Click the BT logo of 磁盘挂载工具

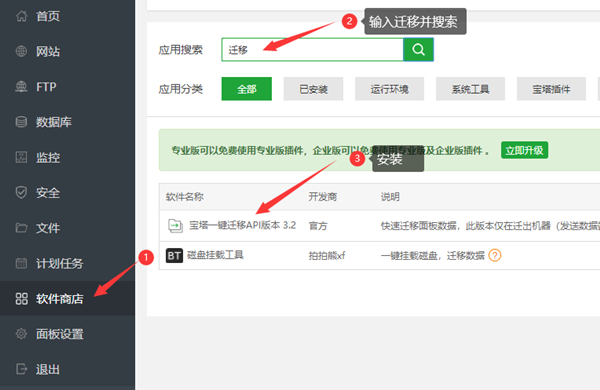tap(174, 255)
